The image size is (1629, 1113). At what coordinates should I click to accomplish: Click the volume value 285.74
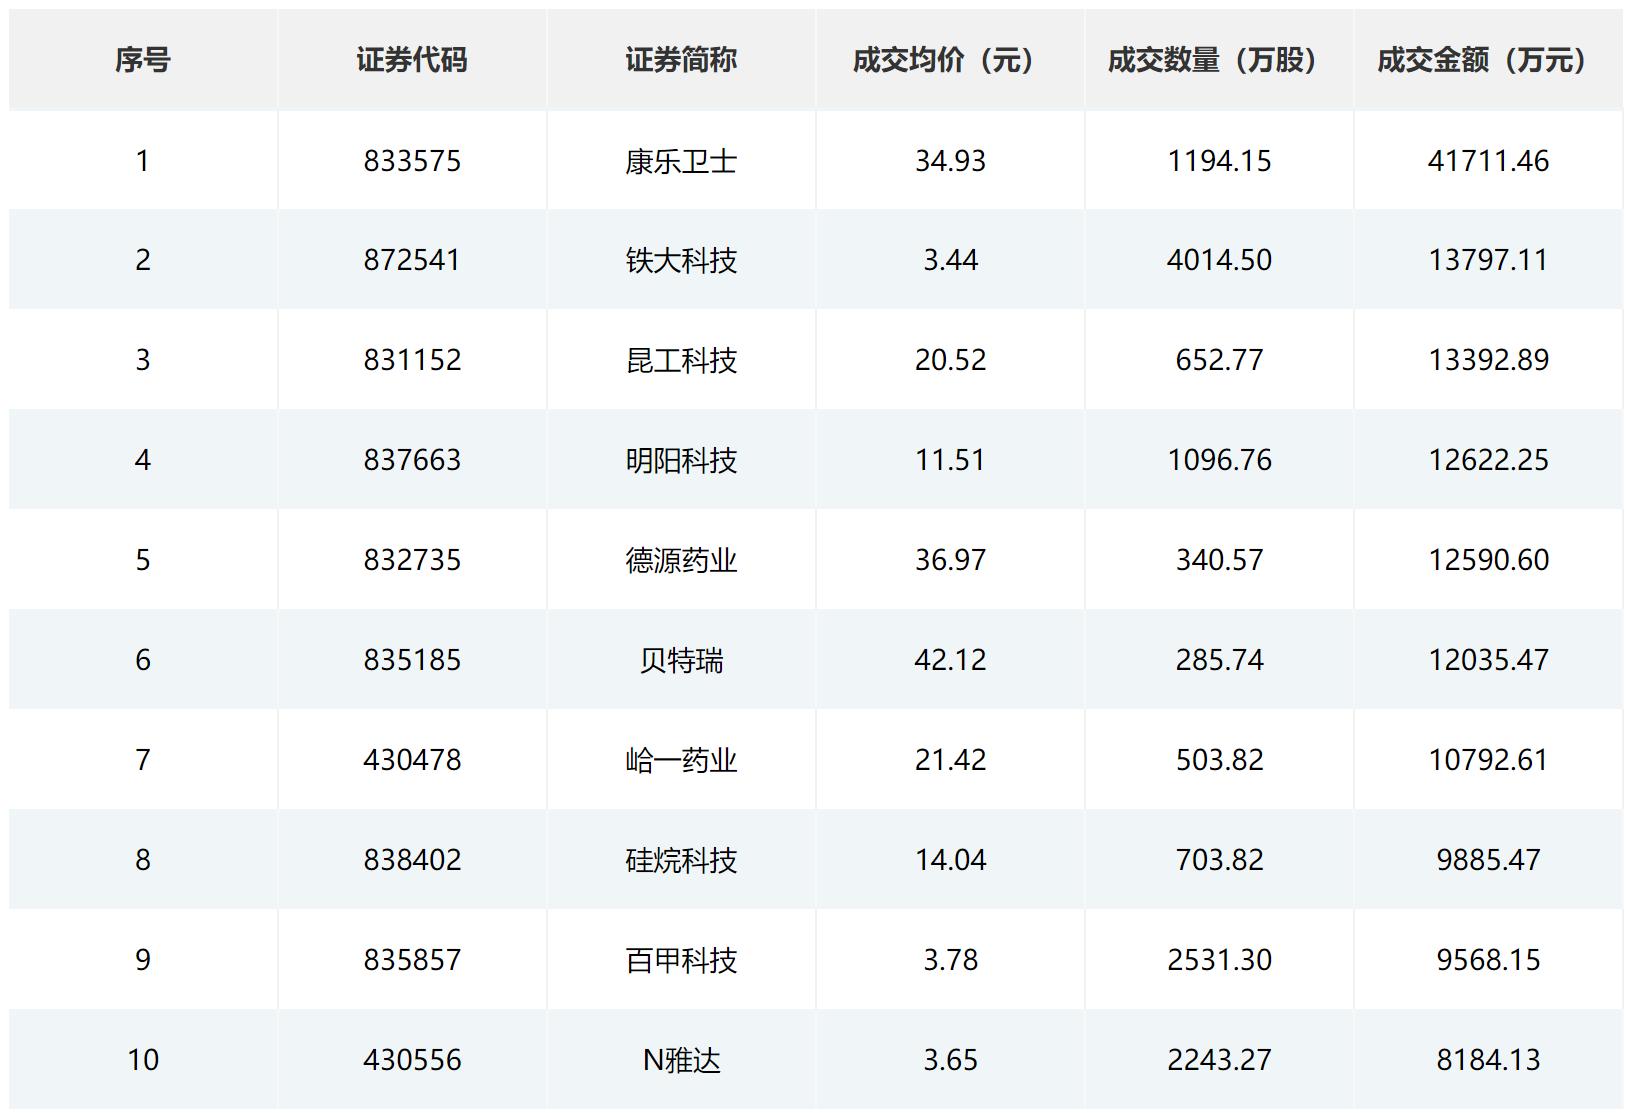click(1219, 660)
